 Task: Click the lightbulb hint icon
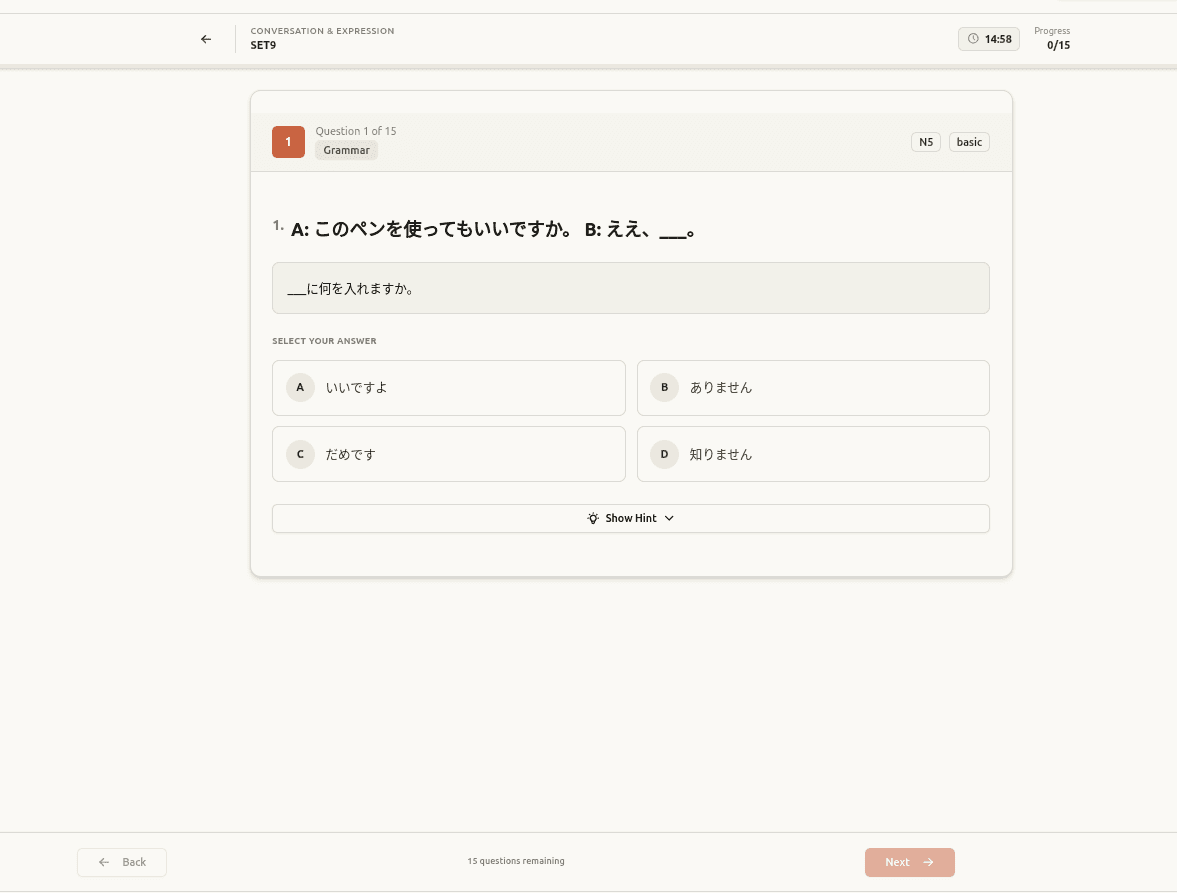[x=593, y=519]
